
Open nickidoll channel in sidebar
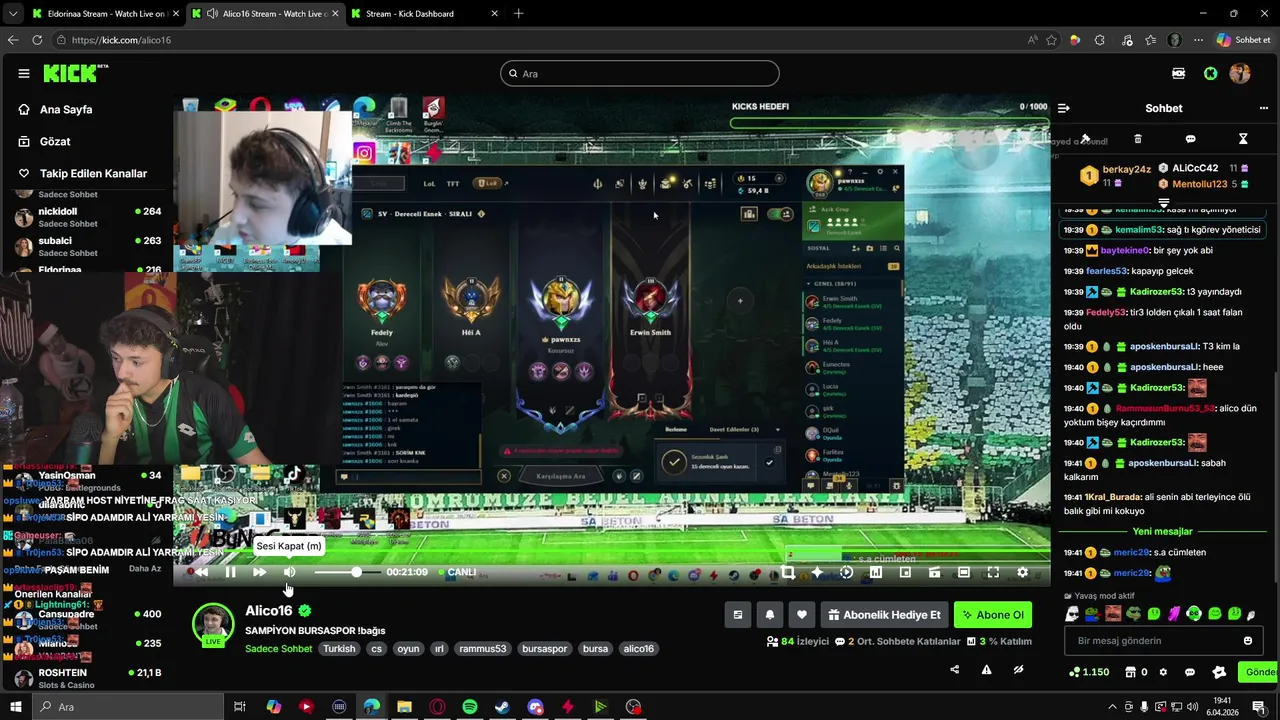88,217
